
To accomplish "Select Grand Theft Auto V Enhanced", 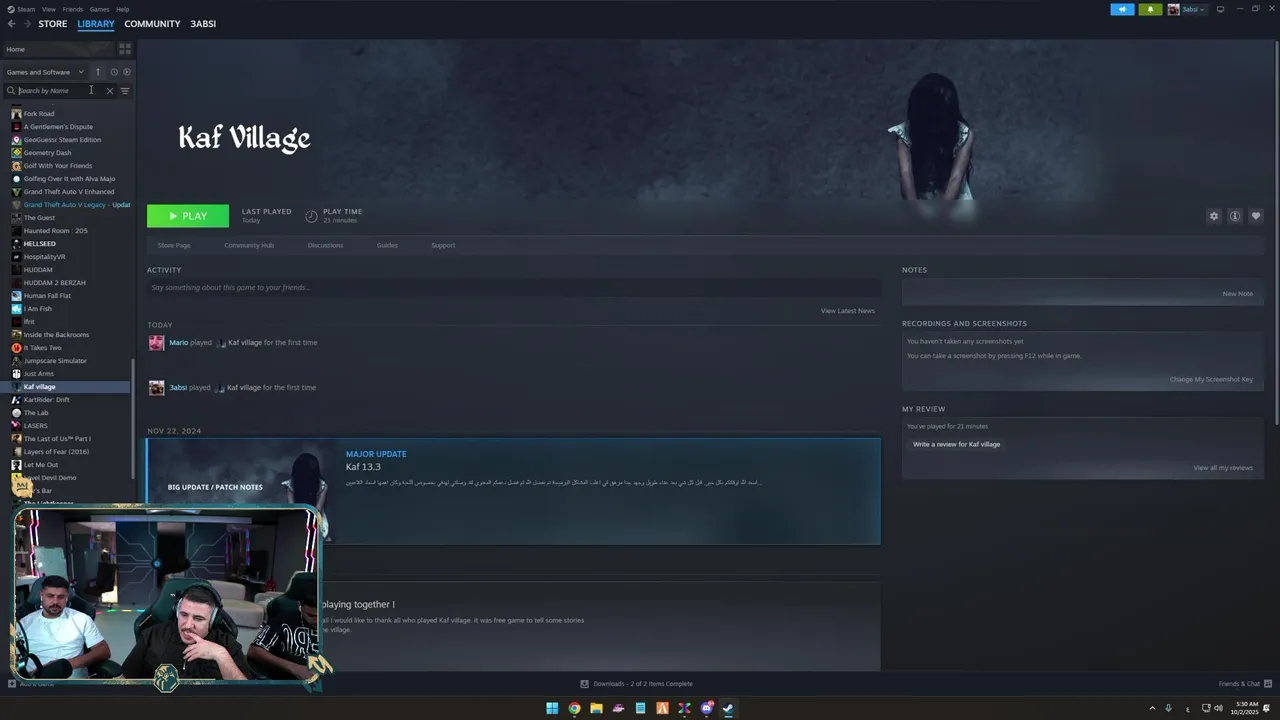I will pos(69,192).
